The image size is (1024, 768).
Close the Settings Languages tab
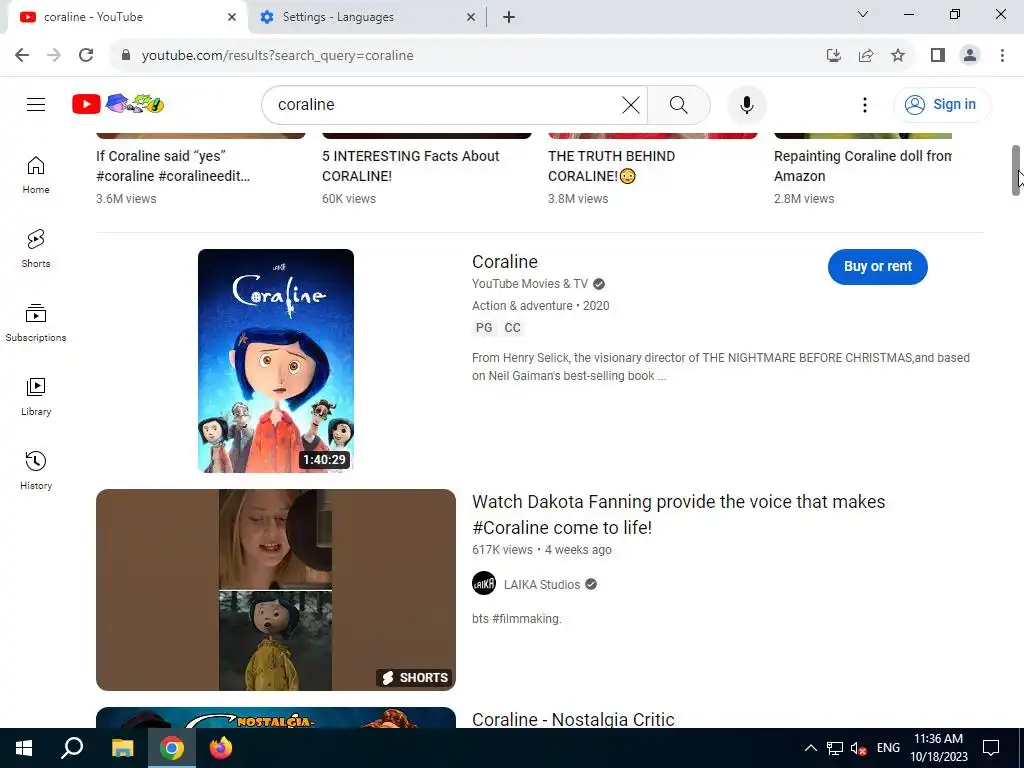[x=471, y=17]
